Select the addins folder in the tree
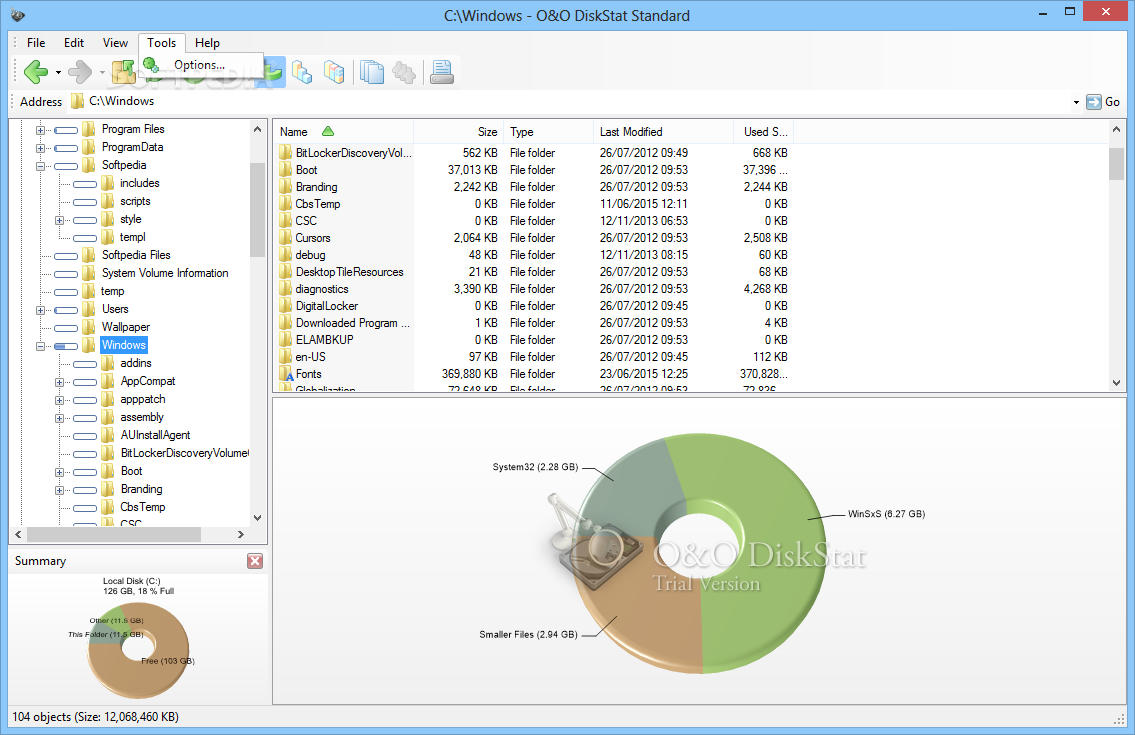 pyautogui.click(x=136, y=364)
